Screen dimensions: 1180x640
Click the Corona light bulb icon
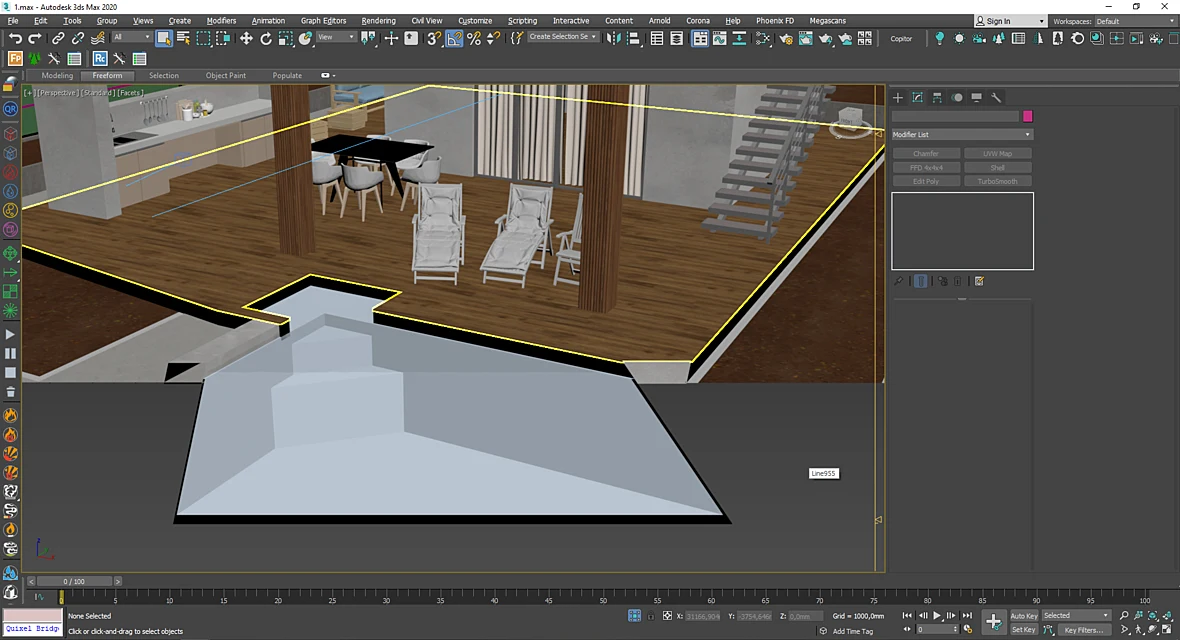point(939,38)
